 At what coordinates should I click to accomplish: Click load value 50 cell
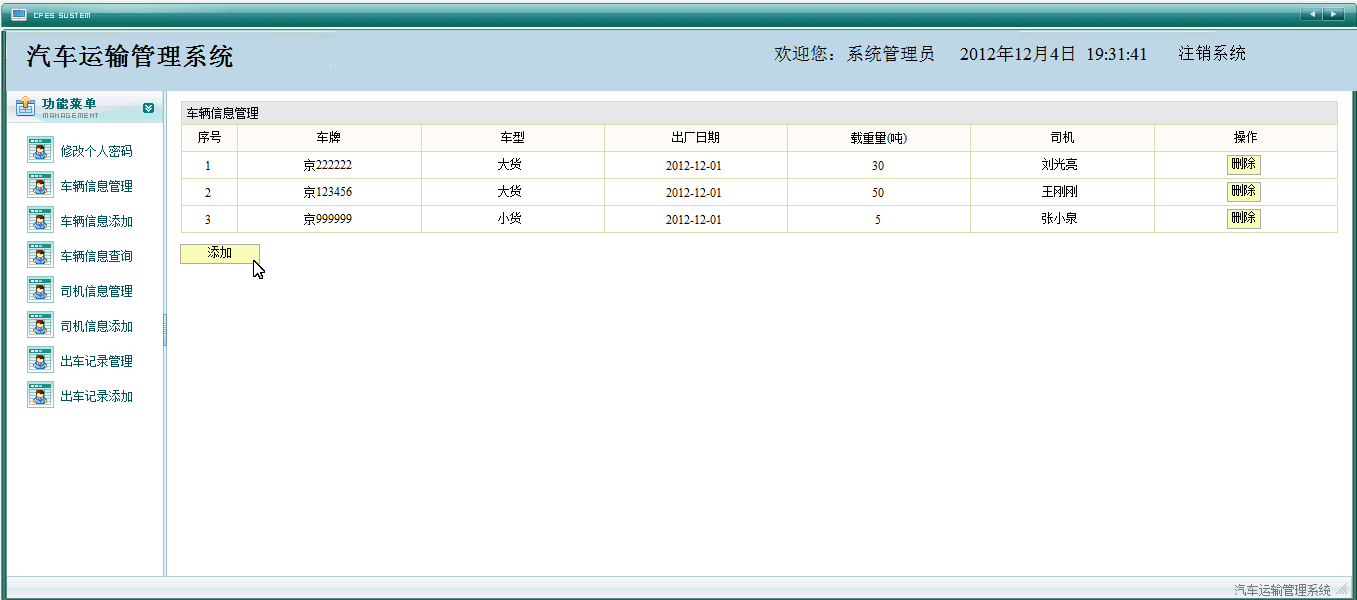pyautogui.click(x=878, y=192)
